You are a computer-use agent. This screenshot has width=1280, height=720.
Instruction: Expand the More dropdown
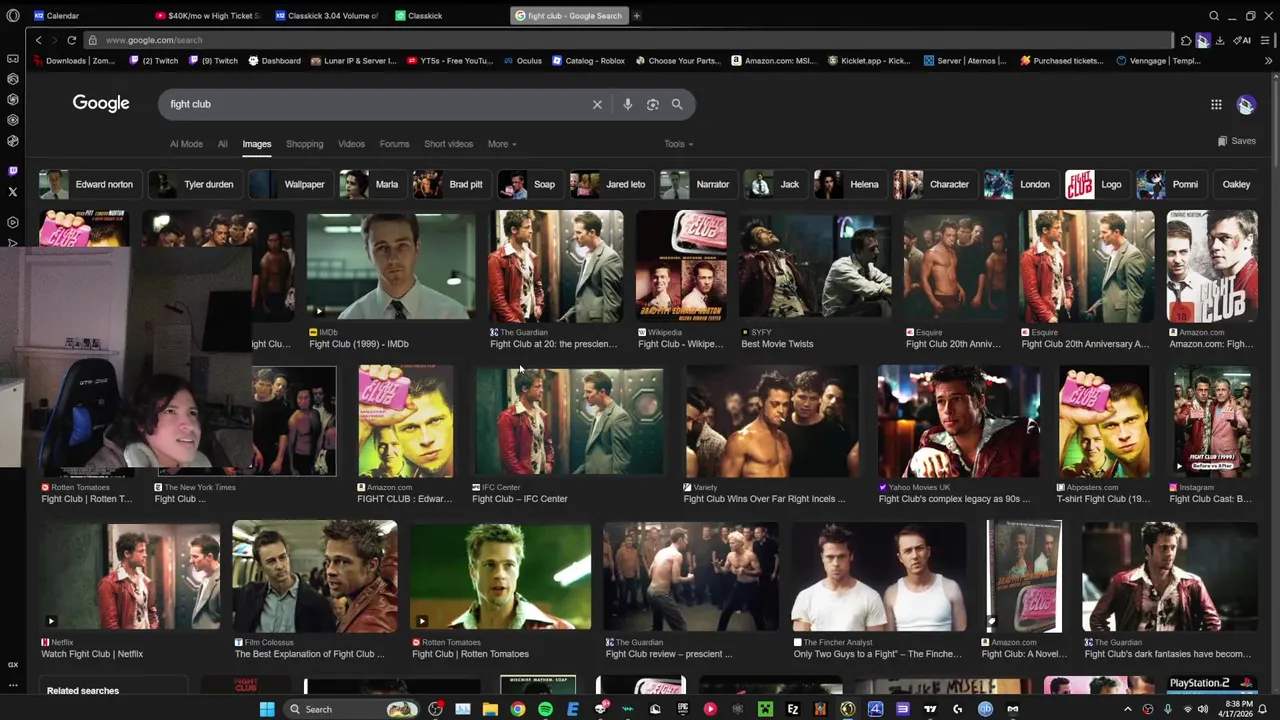502,144
